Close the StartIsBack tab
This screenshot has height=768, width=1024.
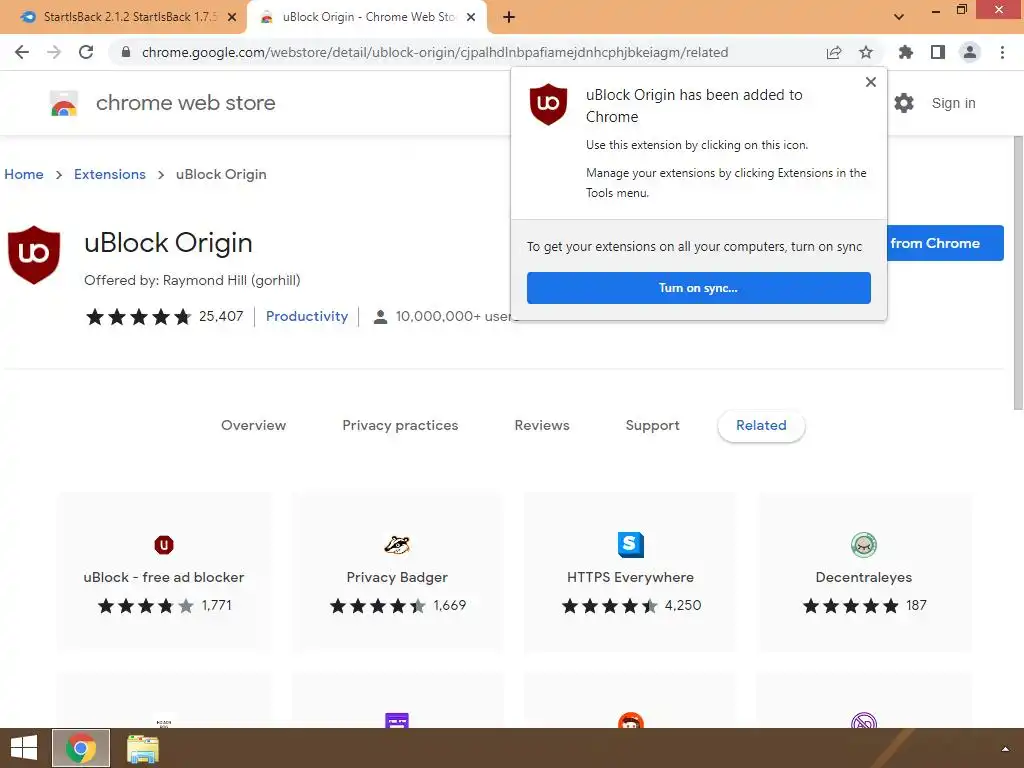pos(232,17)
